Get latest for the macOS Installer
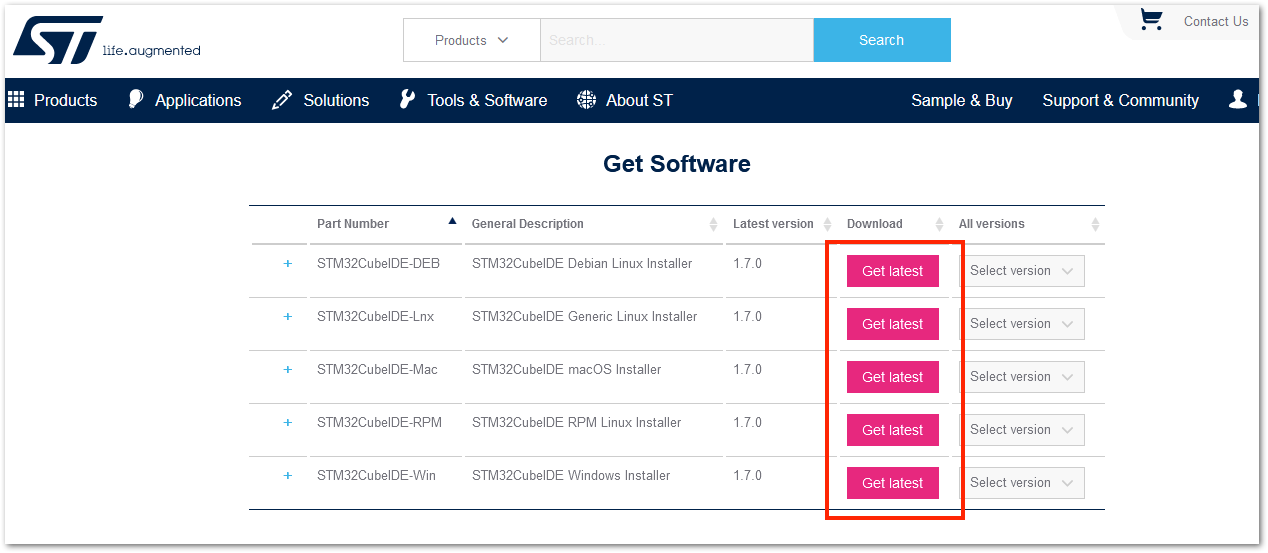 [893, 377]
